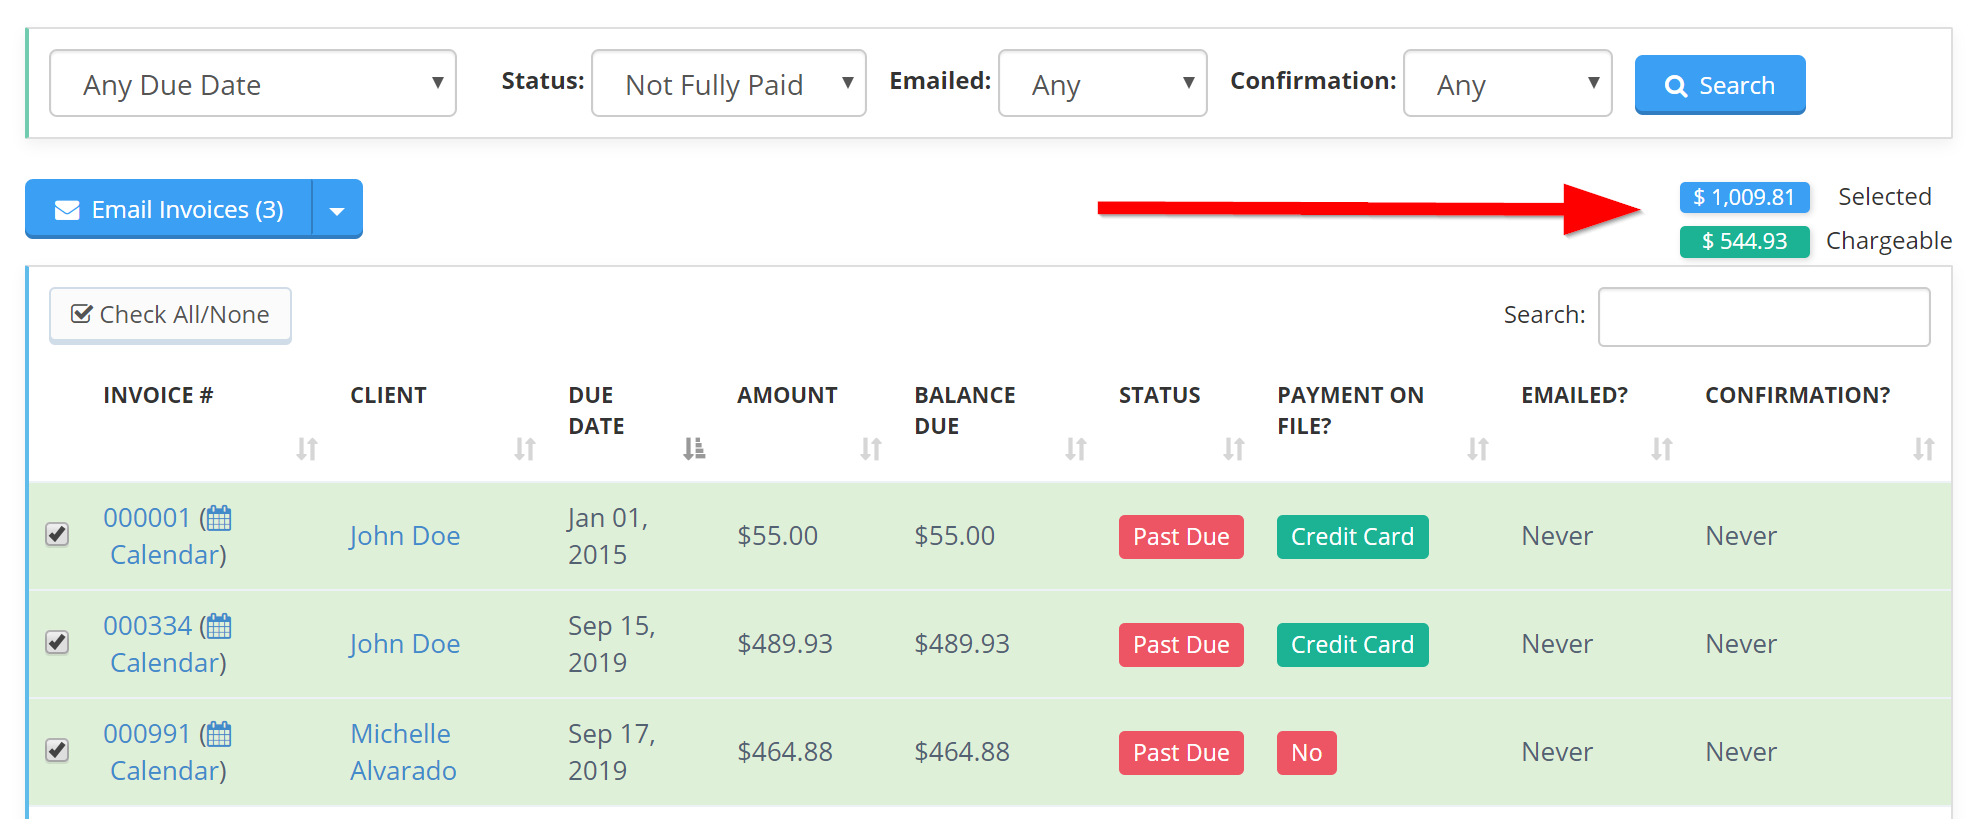1981x819 pixels.
Task: Sort by Balance Due column arrows
Action: 1076,449
